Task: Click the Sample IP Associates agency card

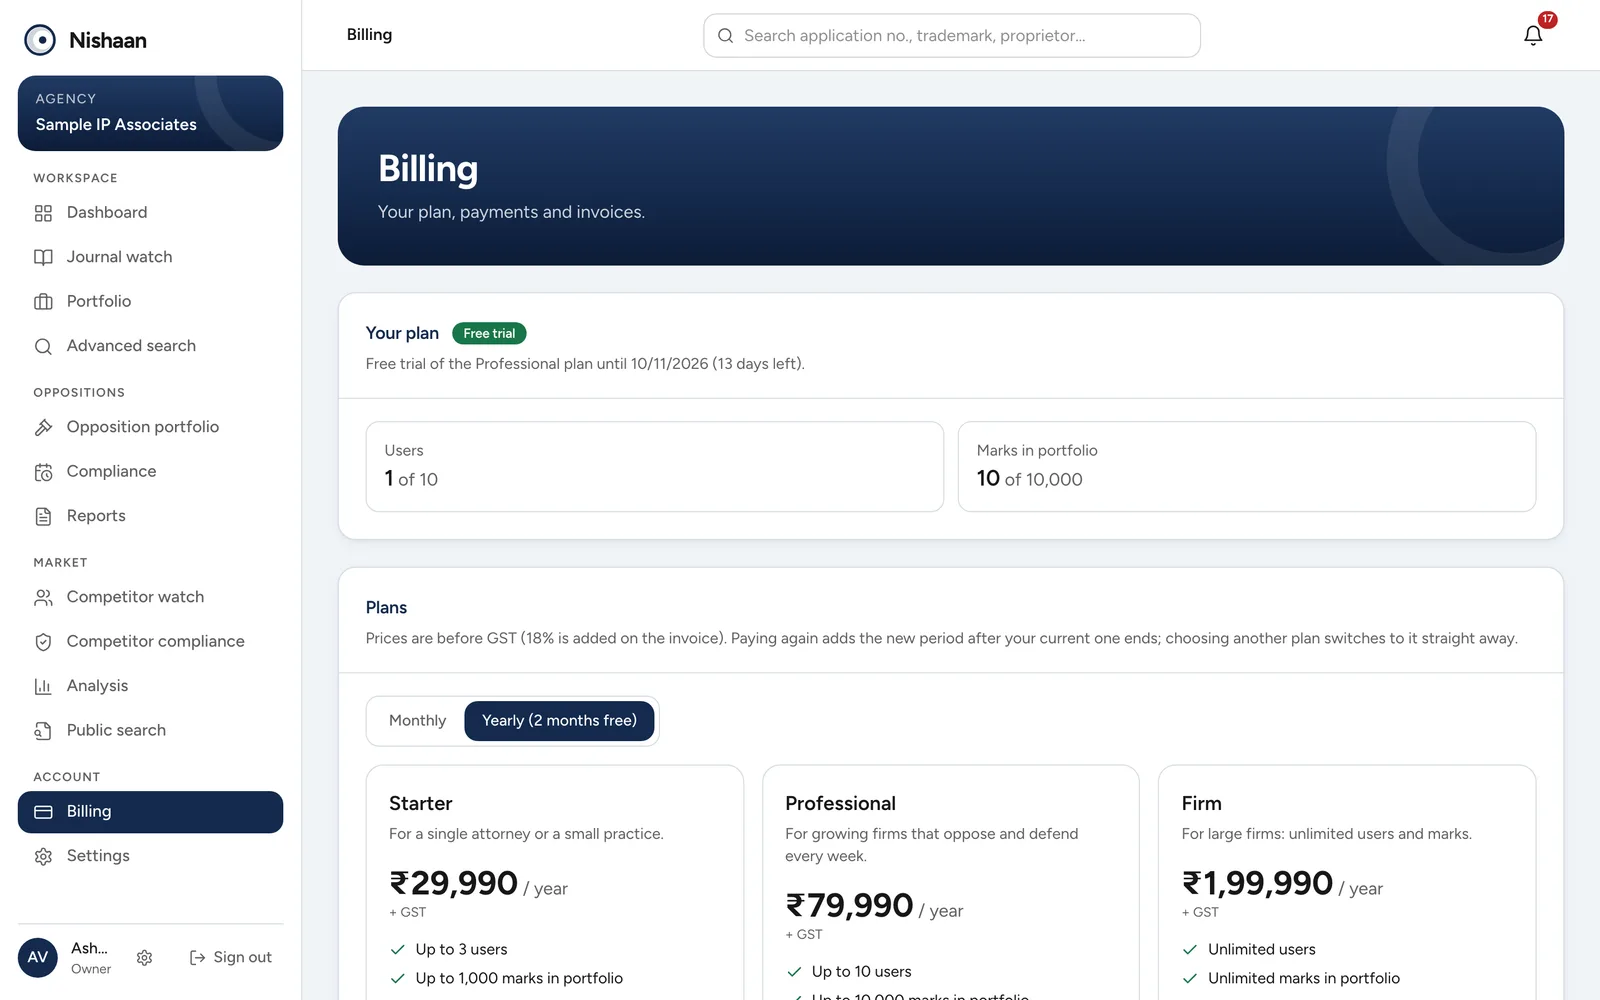Action: pos(150,113)
